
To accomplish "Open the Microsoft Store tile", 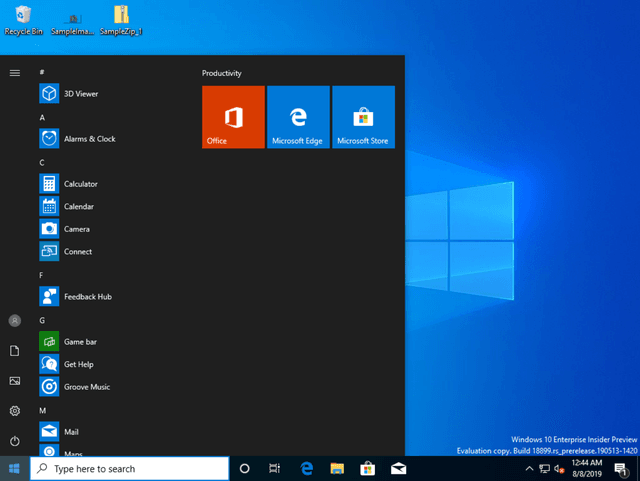I will [x=363, y=117].
